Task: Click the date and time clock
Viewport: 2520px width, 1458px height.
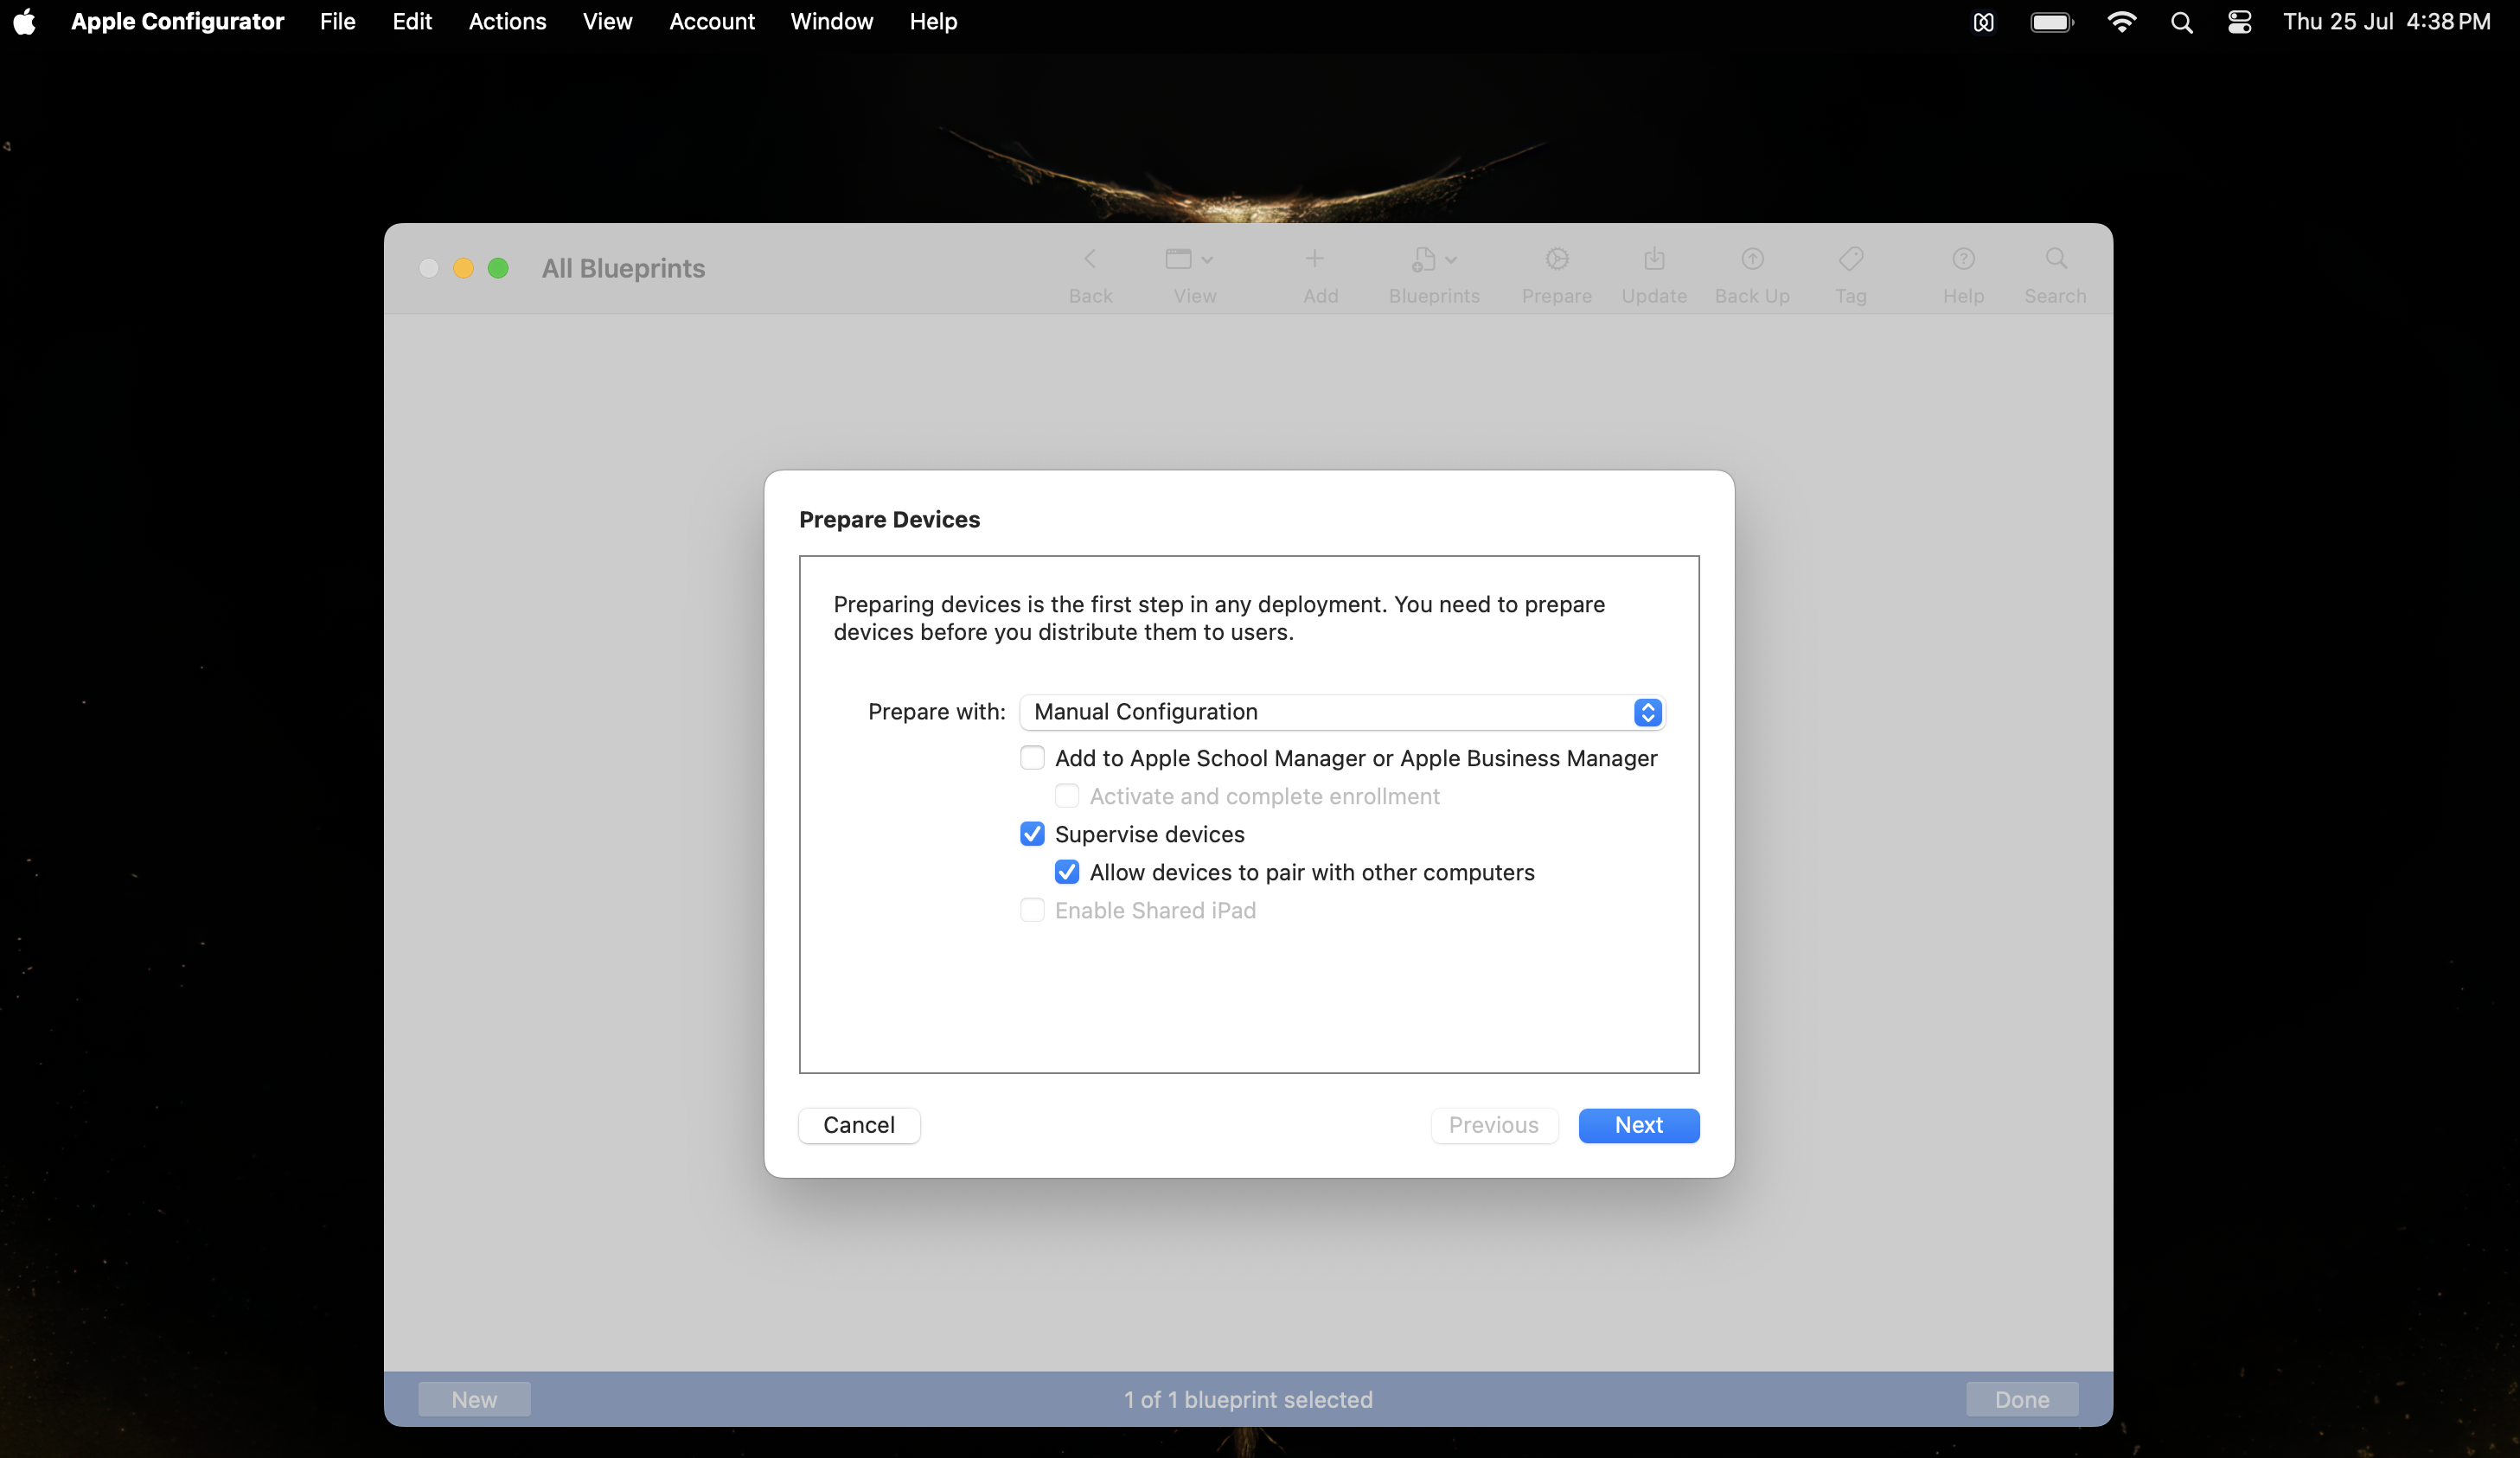Action: pyautogui.click(x=2385, y=22)
